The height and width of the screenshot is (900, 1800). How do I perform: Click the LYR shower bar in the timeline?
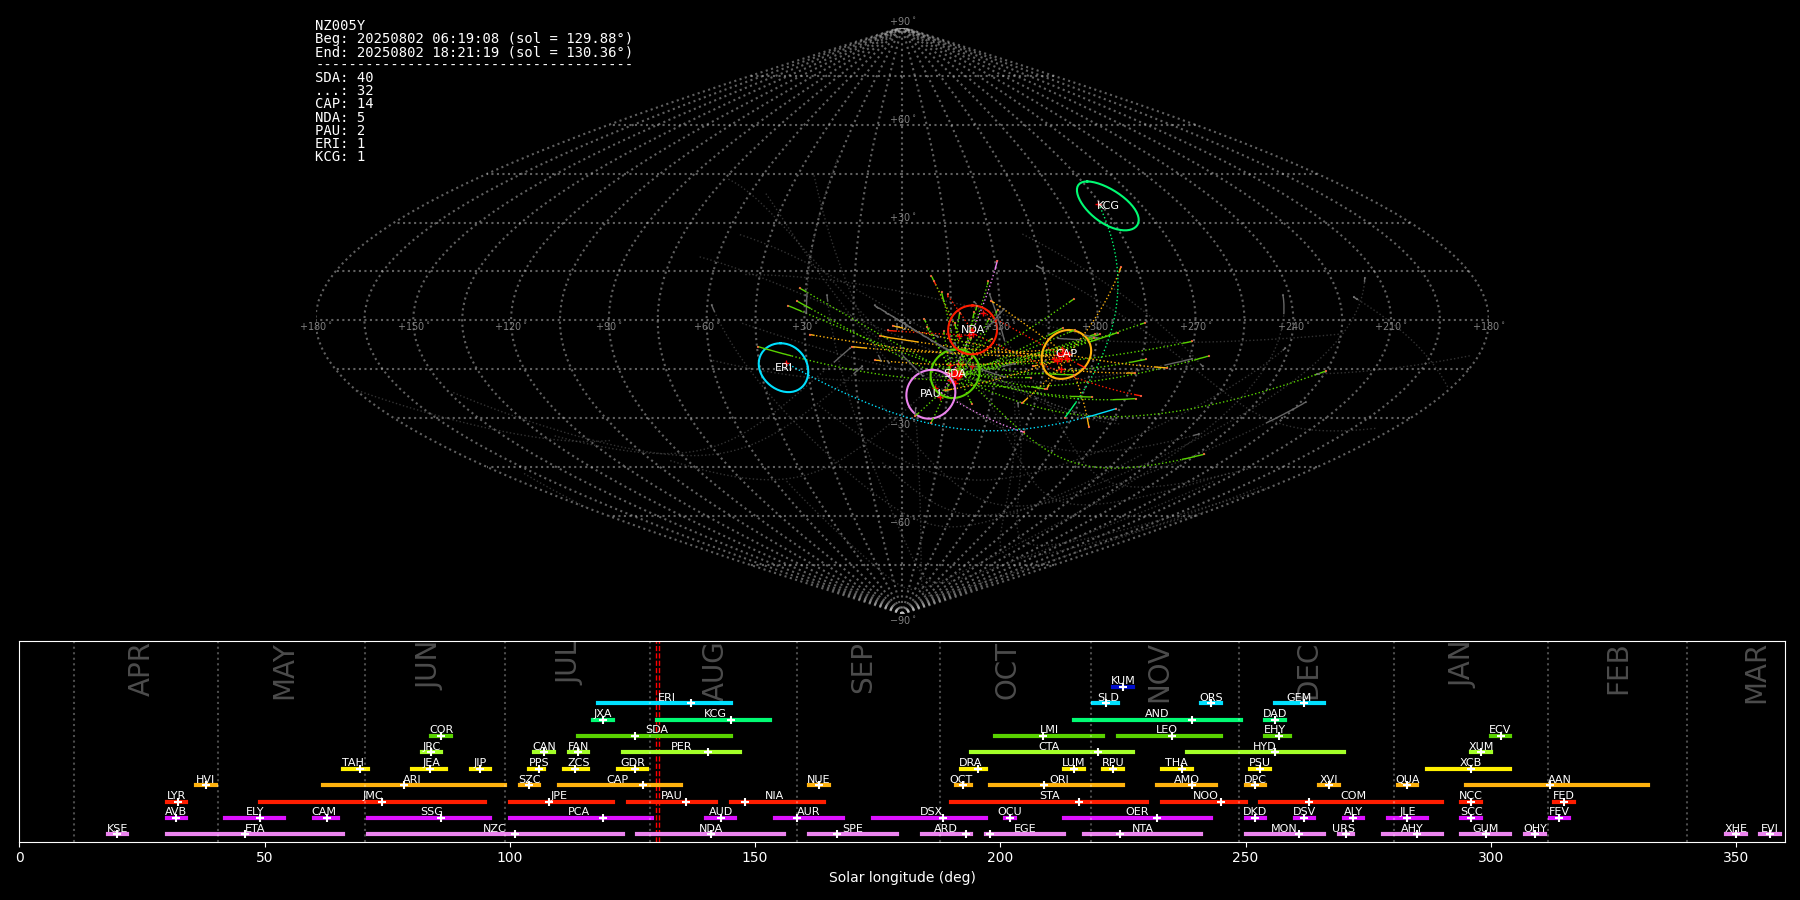(176, 802)
